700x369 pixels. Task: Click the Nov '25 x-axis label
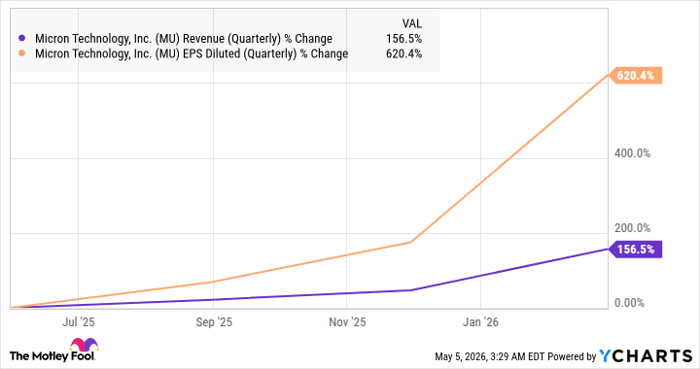point(347,322)
